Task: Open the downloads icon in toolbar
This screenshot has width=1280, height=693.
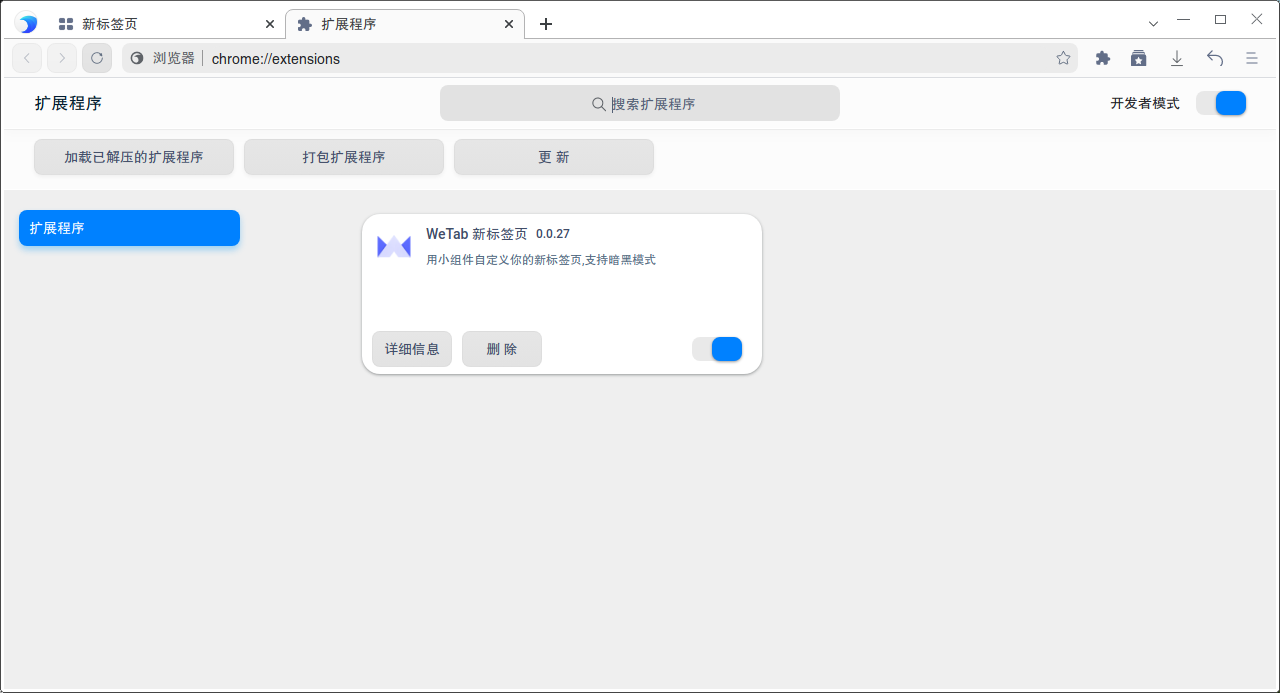Action: [x=1177, y=58]
